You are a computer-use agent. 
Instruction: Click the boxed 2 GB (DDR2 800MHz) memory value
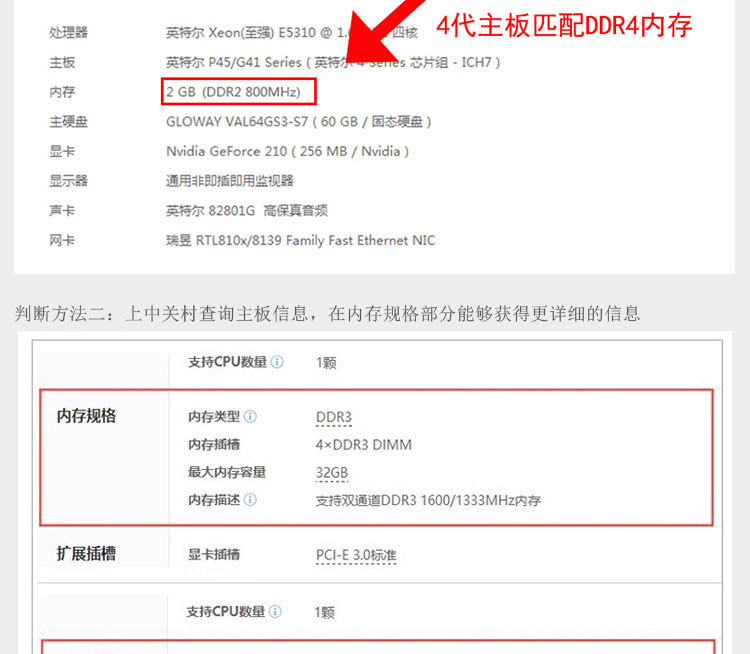239,91
